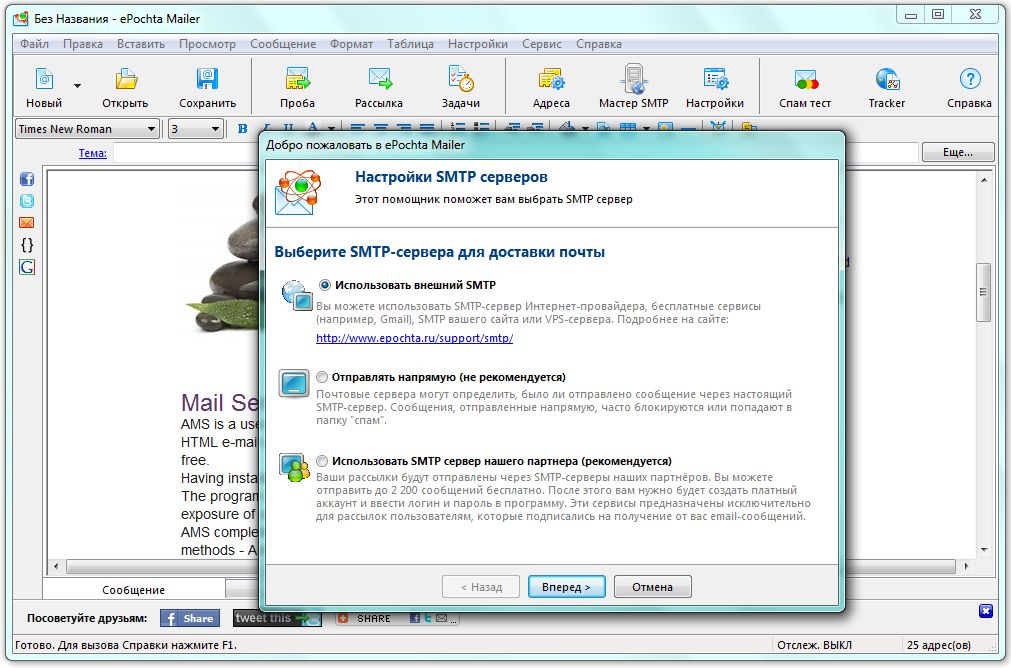Click the < Назад button

coord(481,587)
